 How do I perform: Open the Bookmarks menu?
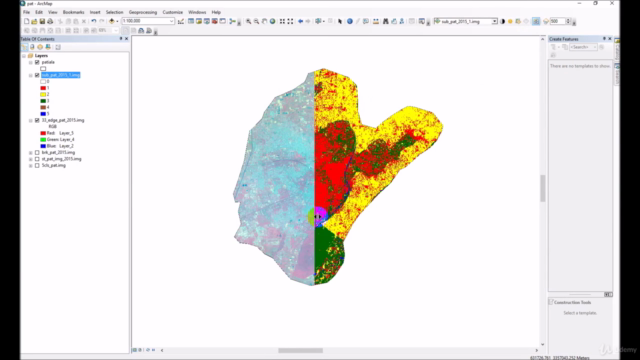(x=73, y=12)
